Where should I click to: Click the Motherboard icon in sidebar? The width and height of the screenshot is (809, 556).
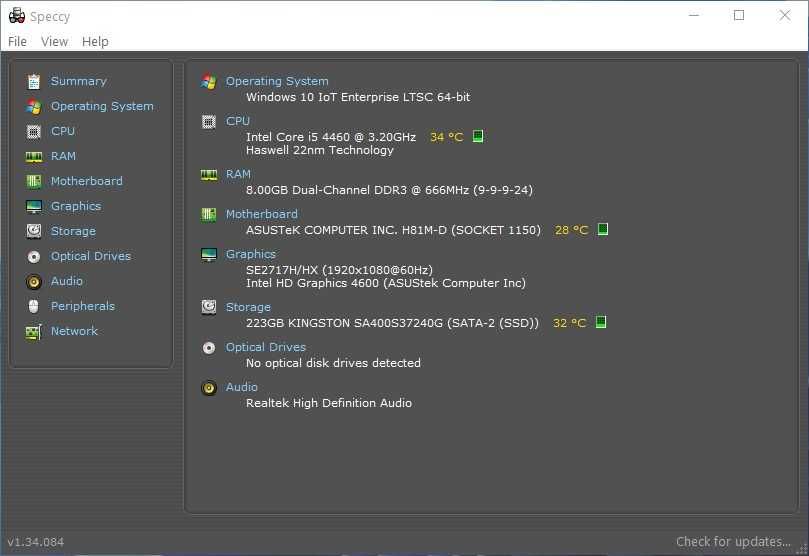(34, 181)
